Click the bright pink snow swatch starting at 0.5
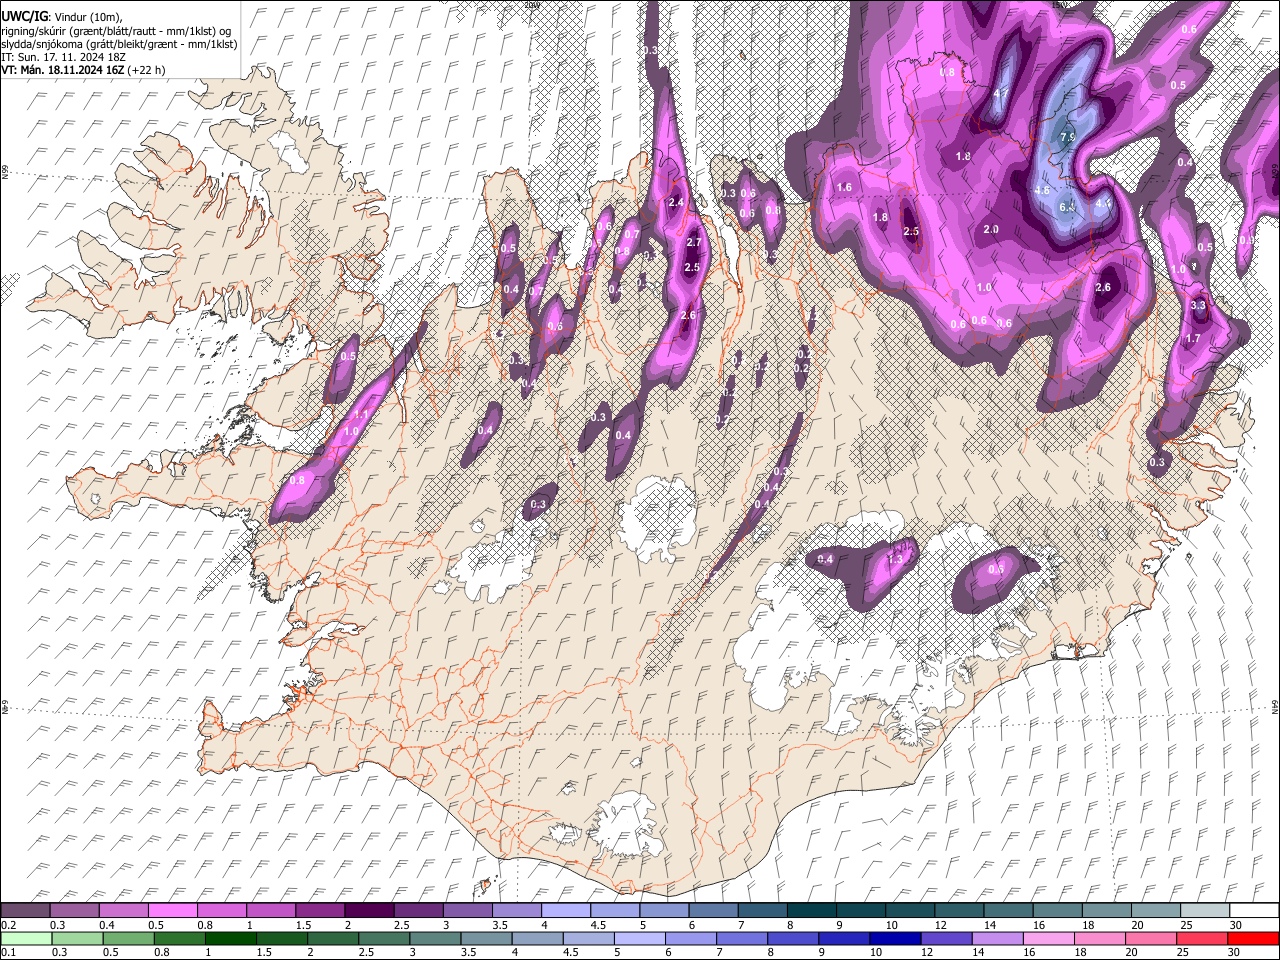Screen dimensions: 1280x960 click(172, 911)
